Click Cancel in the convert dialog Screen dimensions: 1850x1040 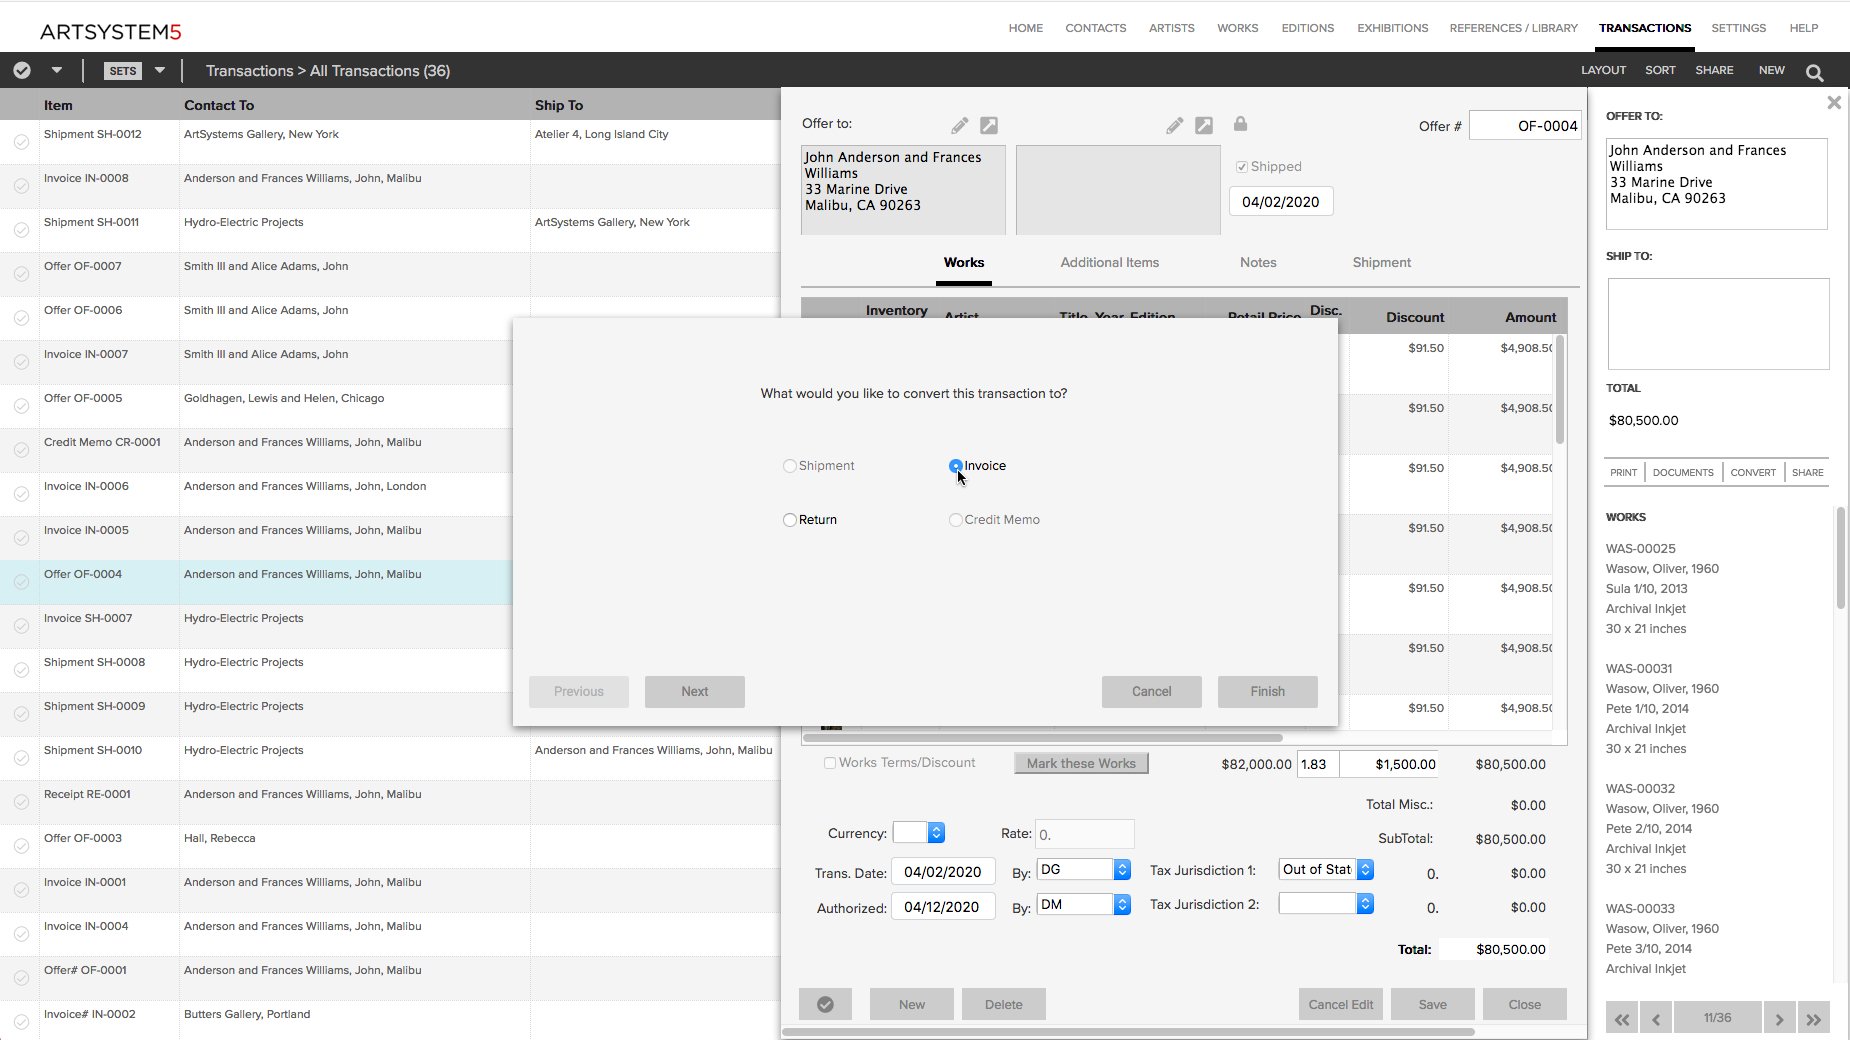[x=1152, y=691]
